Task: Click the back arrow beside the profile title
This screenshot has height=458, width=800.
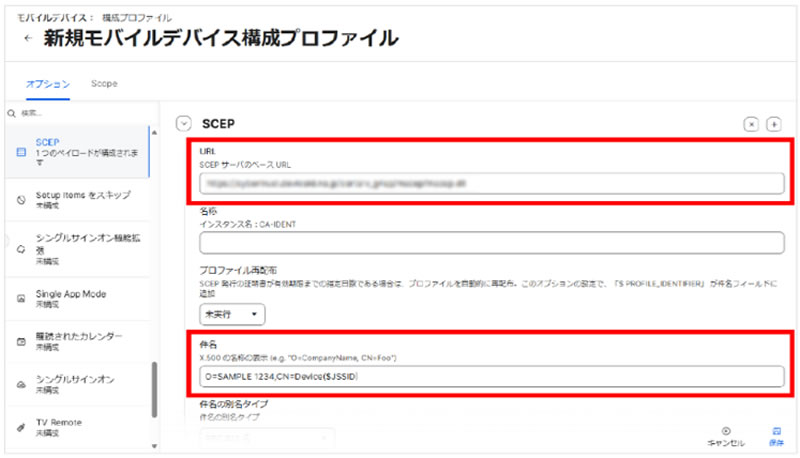Action: tap(27, 39)
